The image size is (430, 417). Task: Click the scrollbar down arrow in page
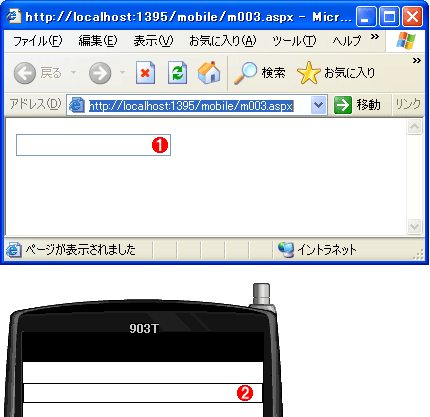pos(414,226)
